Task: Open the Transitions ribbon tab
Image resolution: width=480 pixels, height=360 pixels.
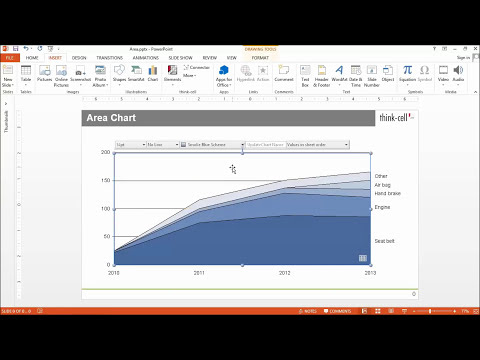Action: pos(110,58)
